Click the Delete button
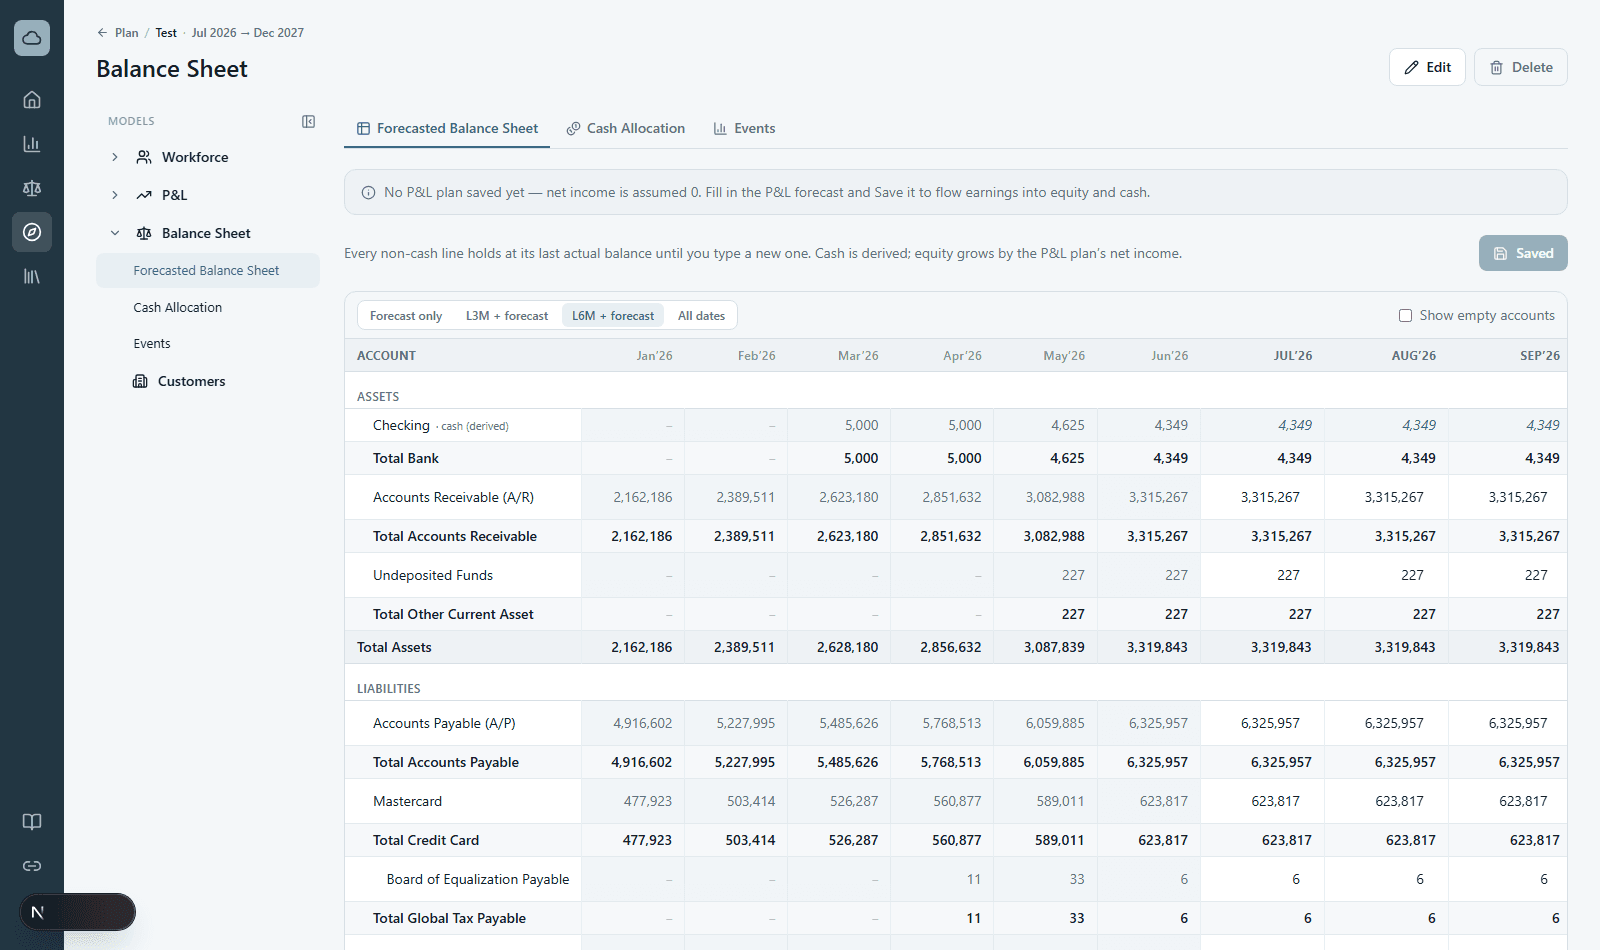Image resolution: width=1600 pixels, height=950 pixels. [1521, 67]
